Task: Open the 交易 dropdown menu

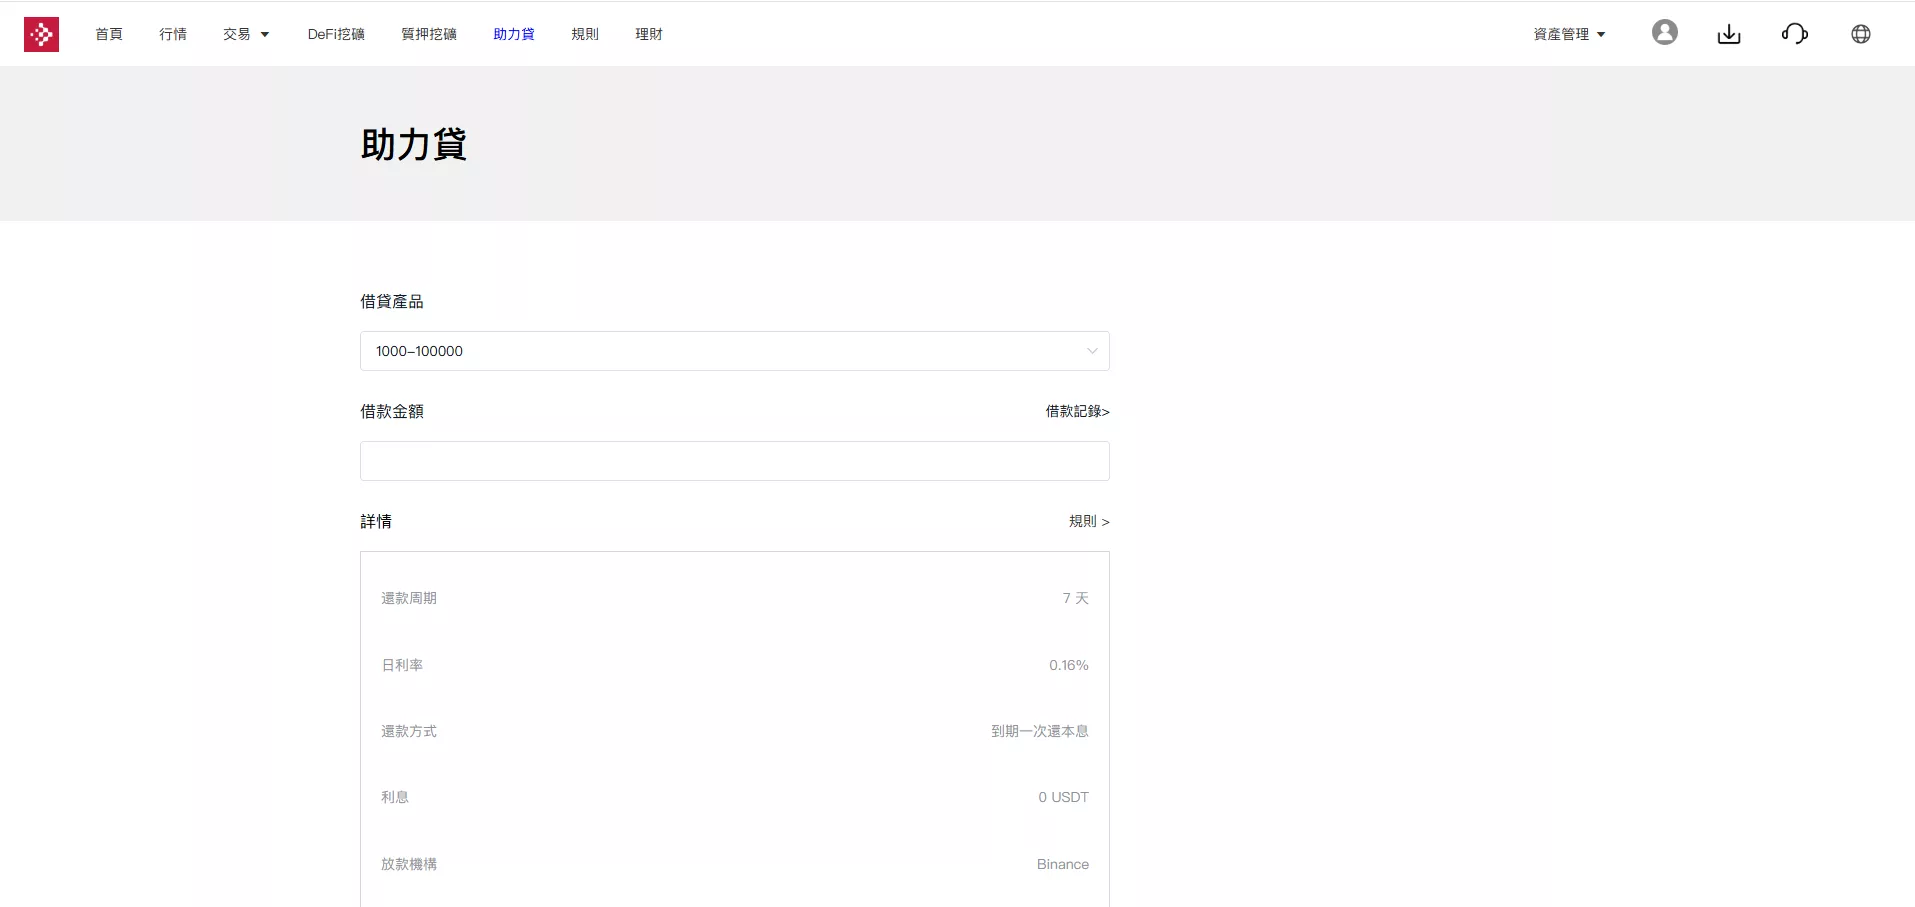Action: (x=244, y=33)
